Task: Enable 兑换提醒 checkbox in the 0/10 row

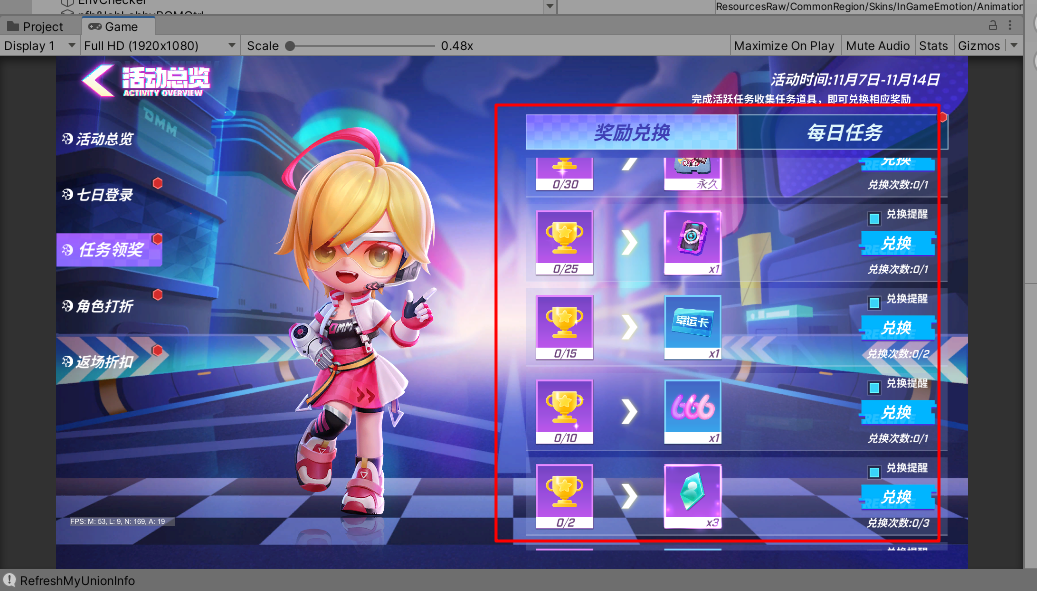Action: tap(874, 387)
